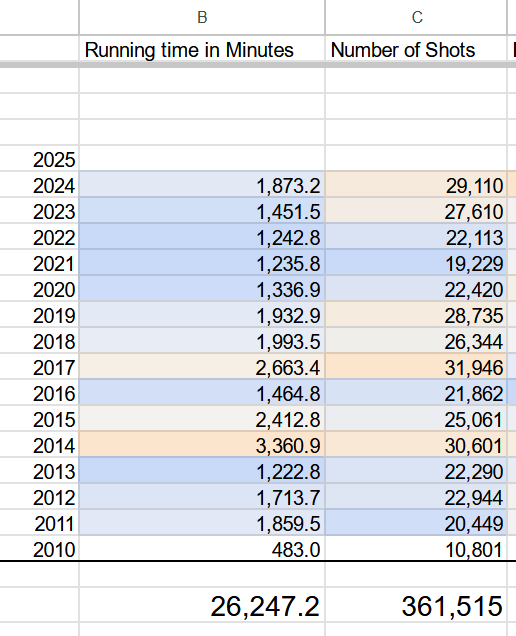Select the year 2024 cell
516x636 pixels.
click(x=39, y=185)
